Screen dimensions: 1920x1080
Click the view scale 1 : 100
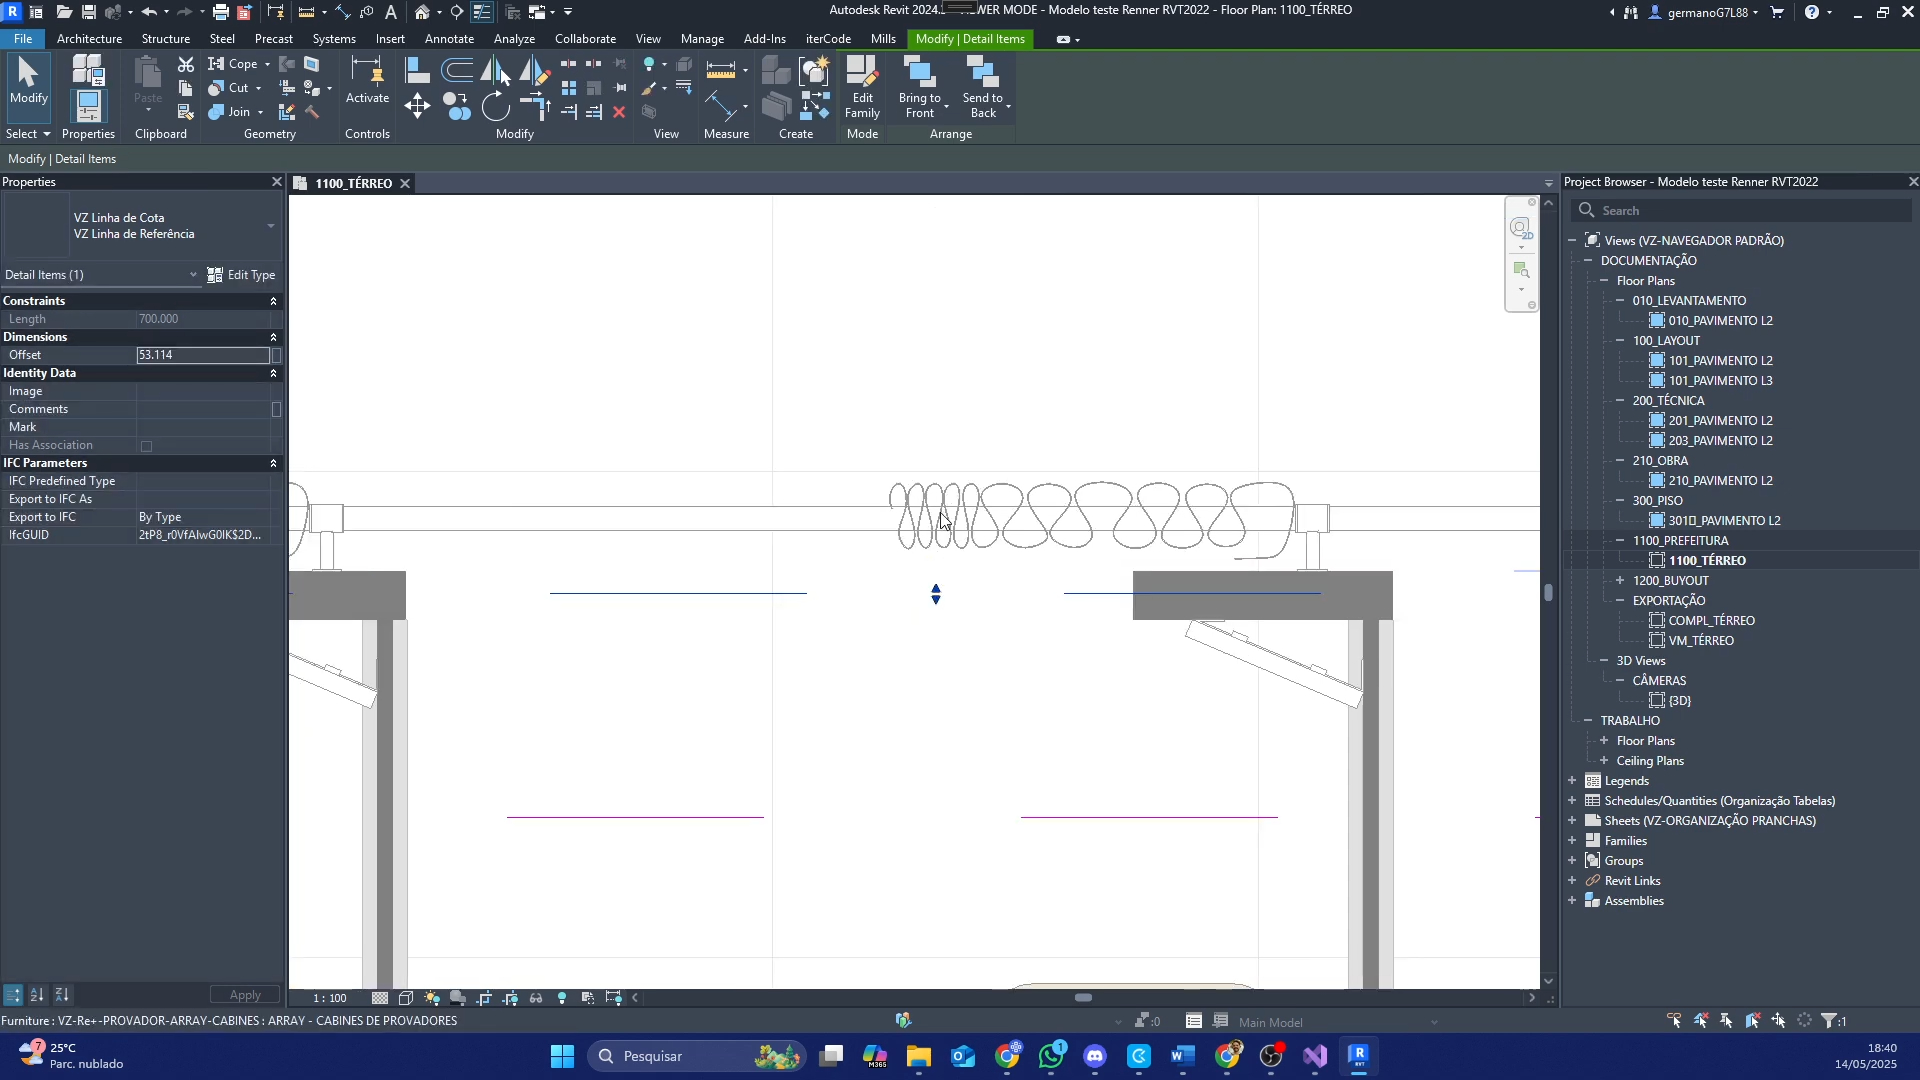click(330, 998)
